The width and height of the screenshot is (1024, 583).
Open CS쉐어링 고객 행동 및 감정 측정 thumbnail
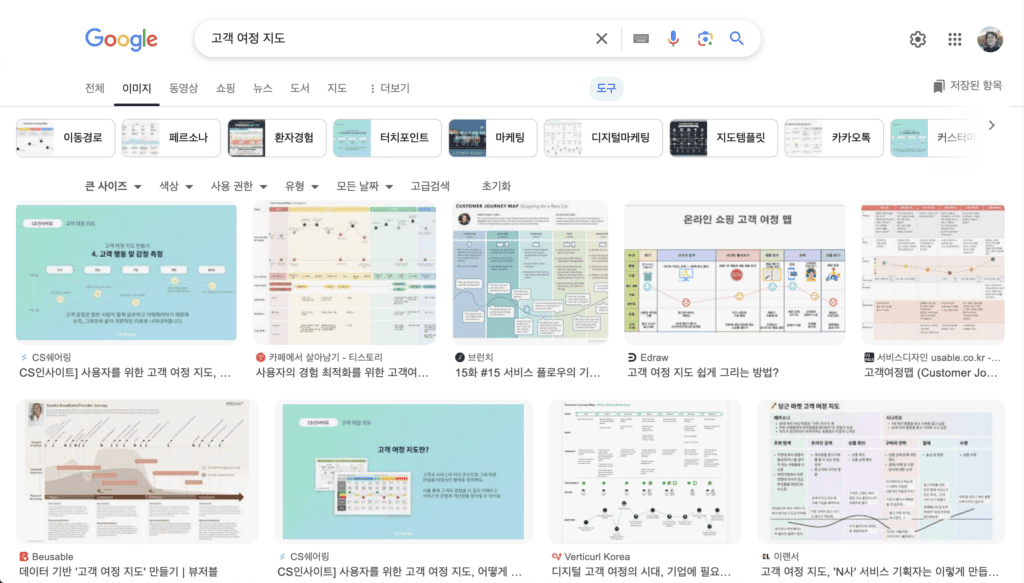(126, 272)
